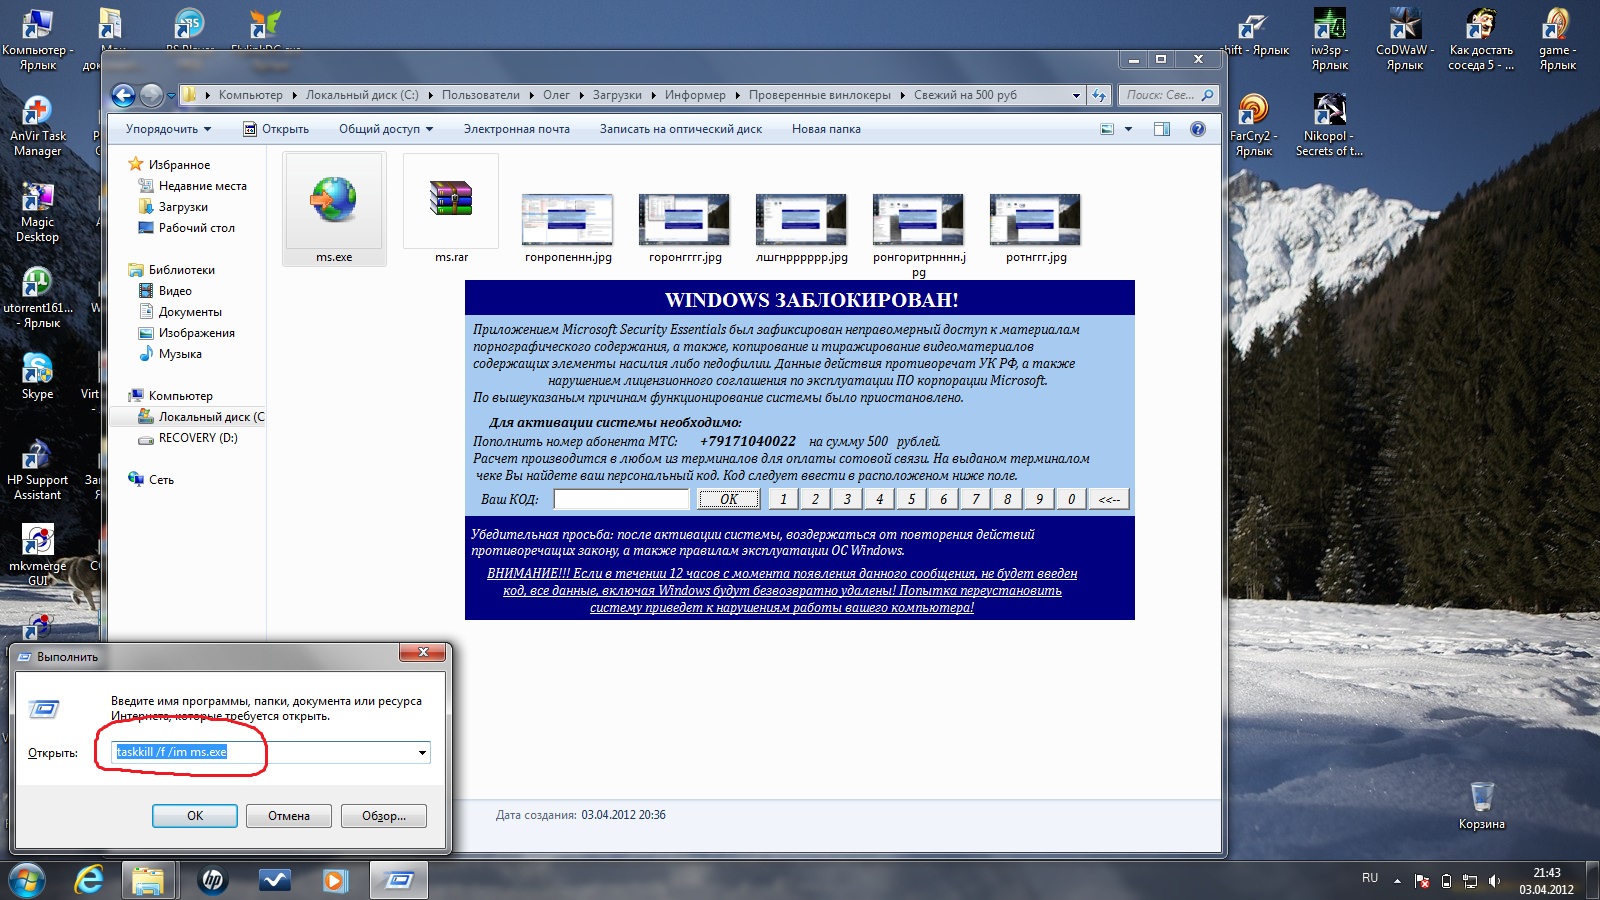Screen dimensions: 1600x900
Task: Click digit 0 on the blocker keypad
Action: pyautogui.click(x=1071, y=499)
